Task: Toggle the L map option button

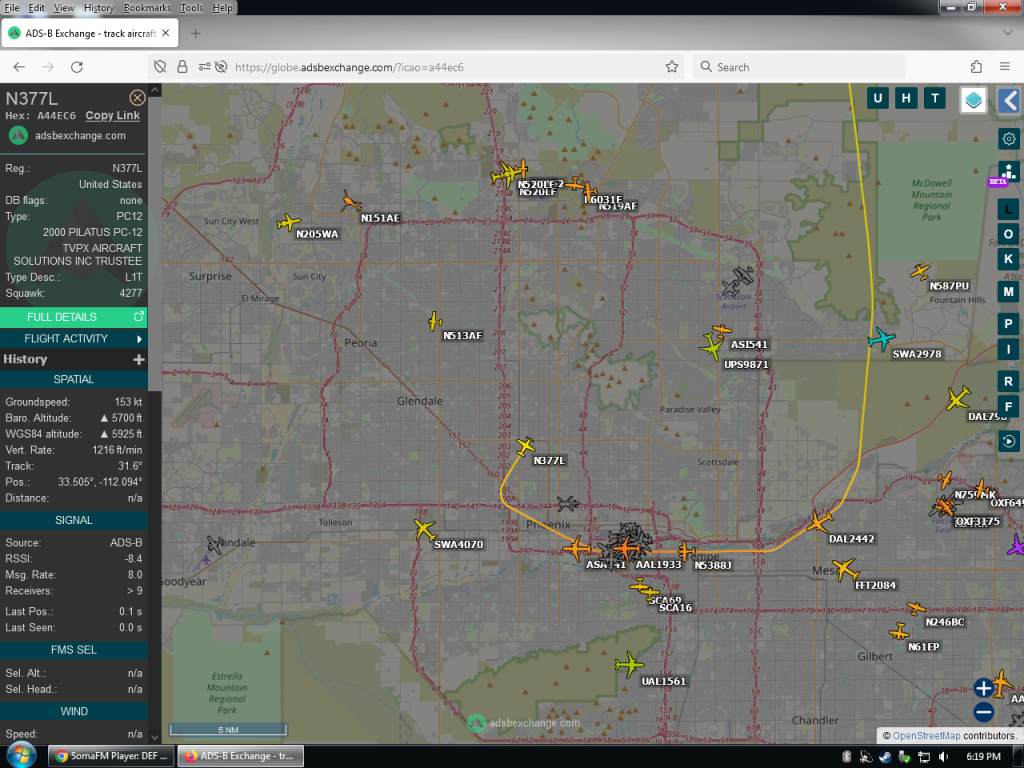Action: [1008, 210]
